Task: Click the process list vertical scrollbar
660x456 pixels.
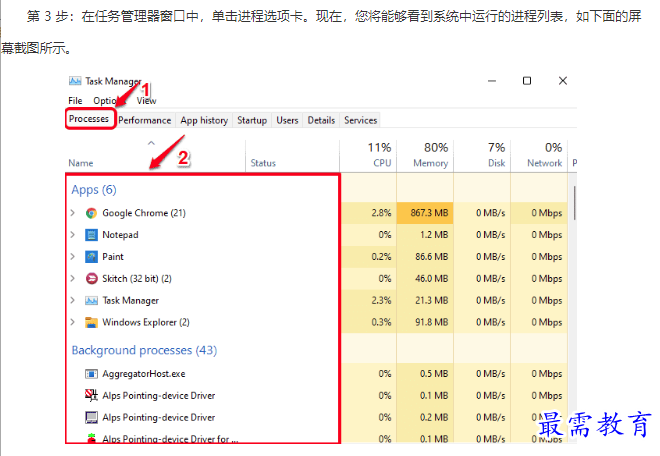Action: tap(575, 203)
